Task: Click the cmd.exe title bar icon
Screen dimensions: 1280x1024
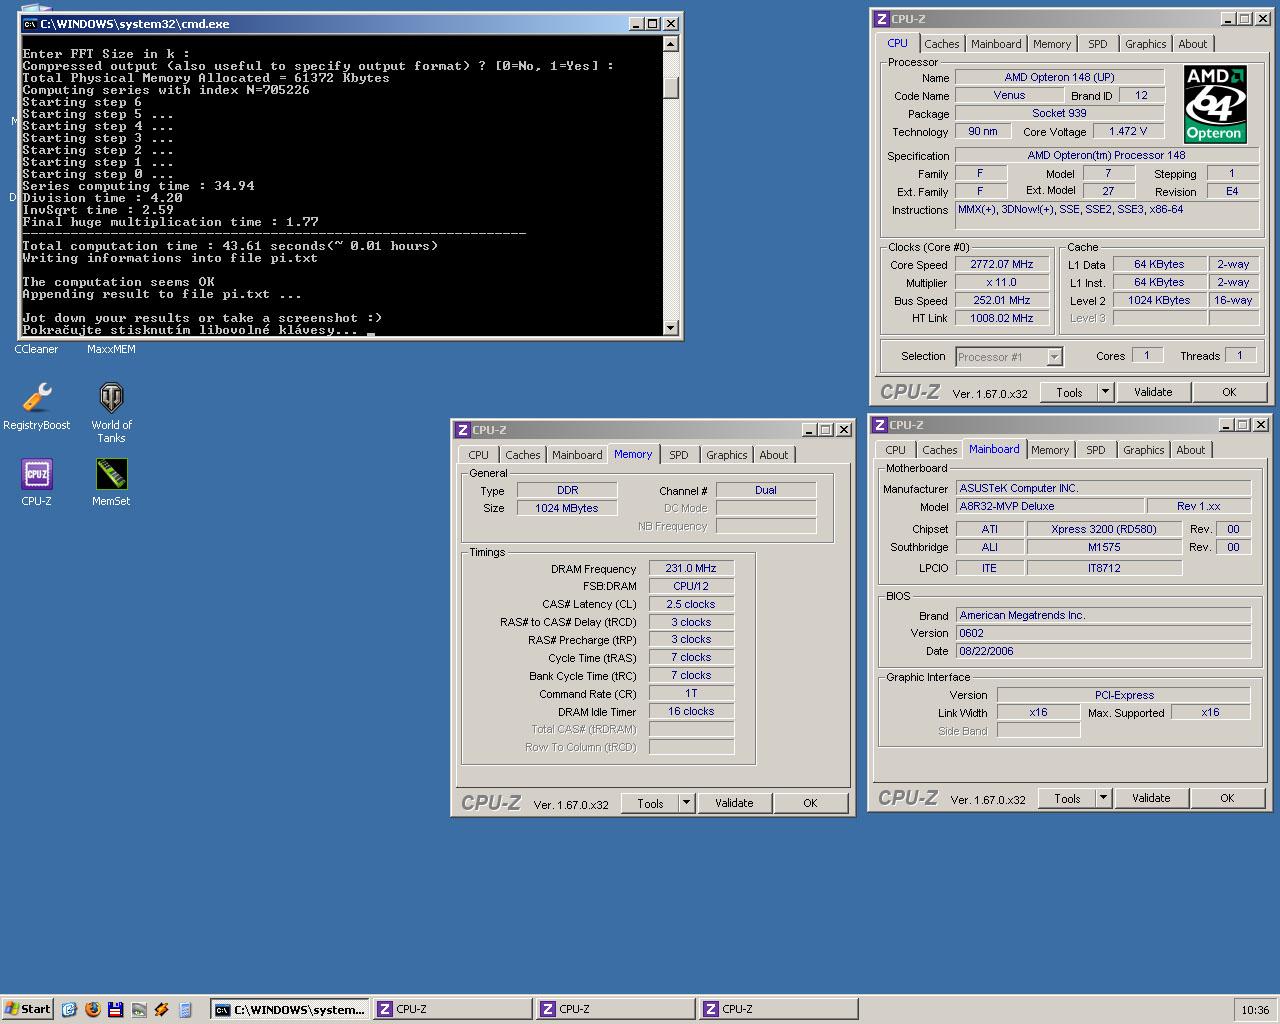Action: (30, 23)
